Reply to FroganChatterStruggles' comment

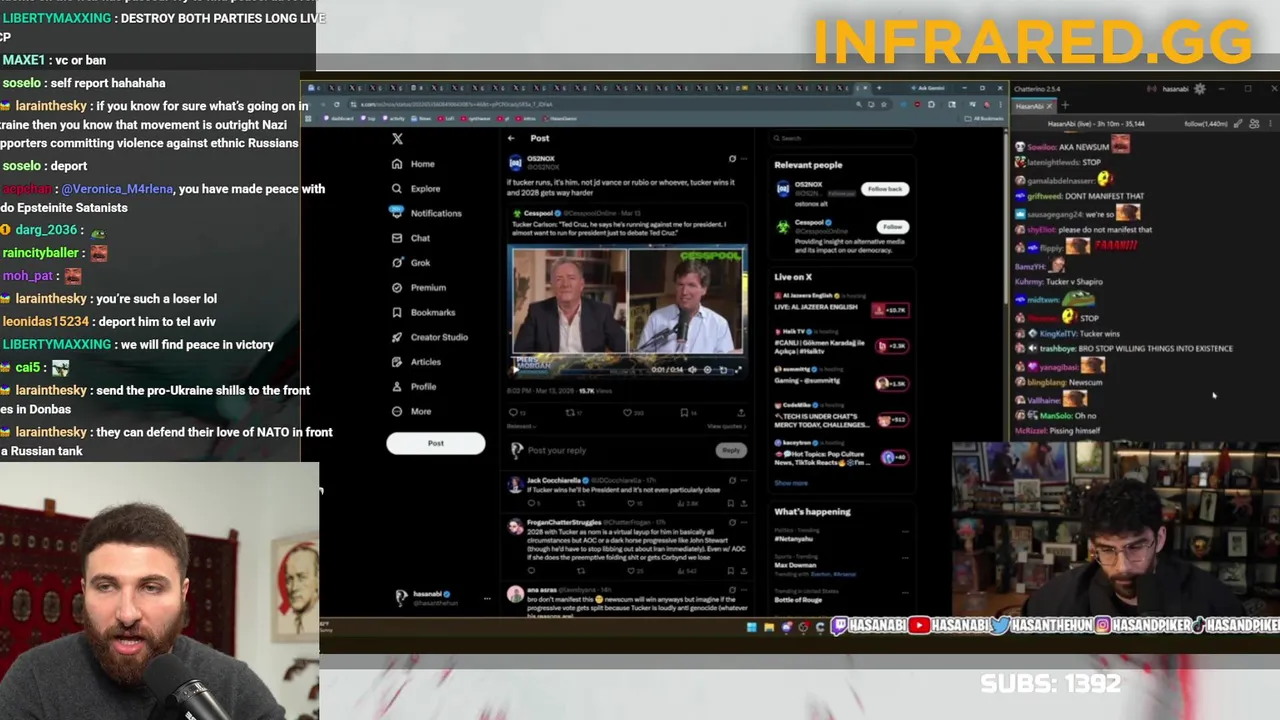(530, 571)
